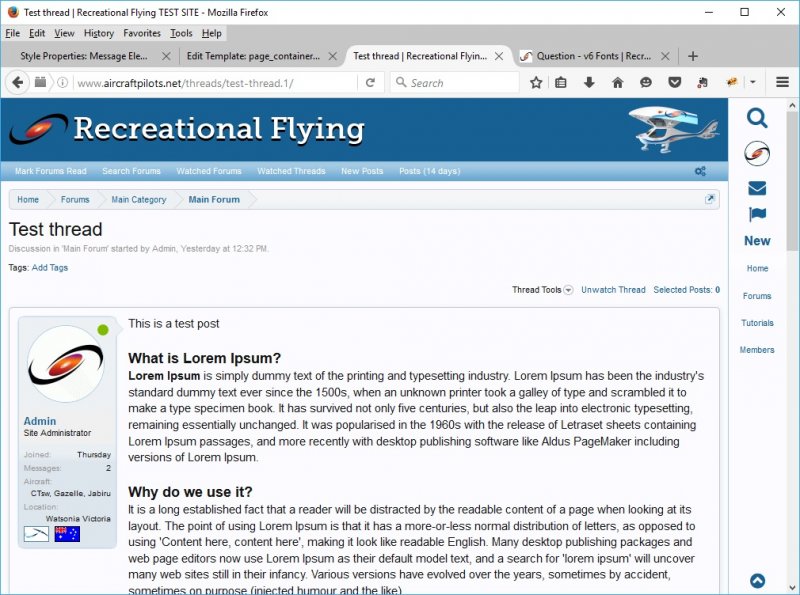
Task: Click Mark Forums Read link
Action: [51, 171]
